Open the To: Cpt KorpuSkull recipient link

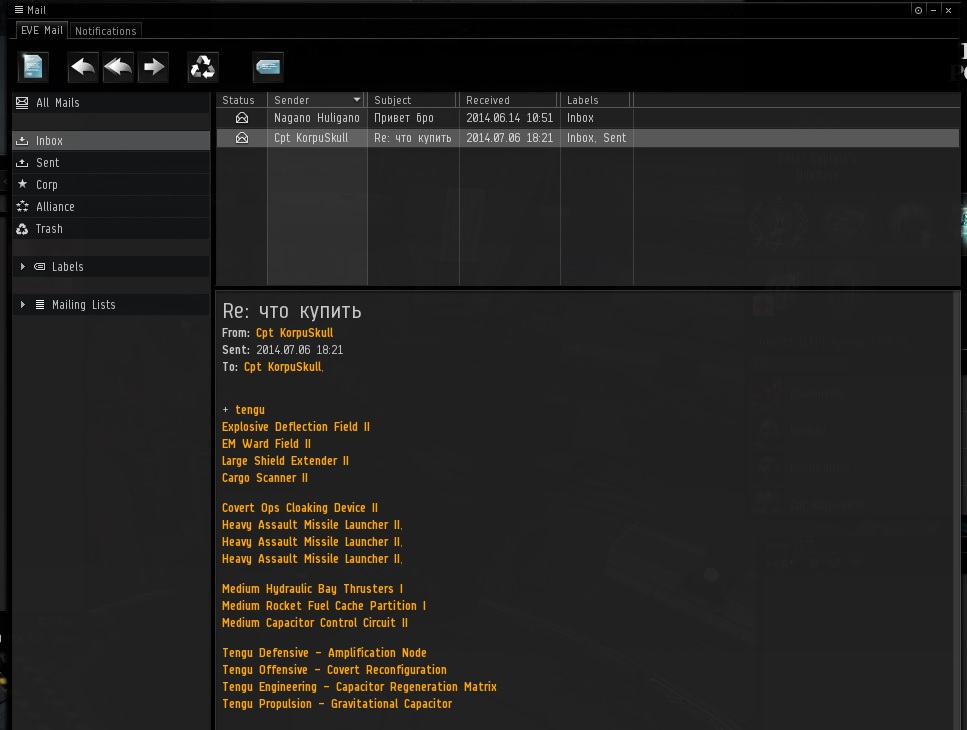[282, 367]
